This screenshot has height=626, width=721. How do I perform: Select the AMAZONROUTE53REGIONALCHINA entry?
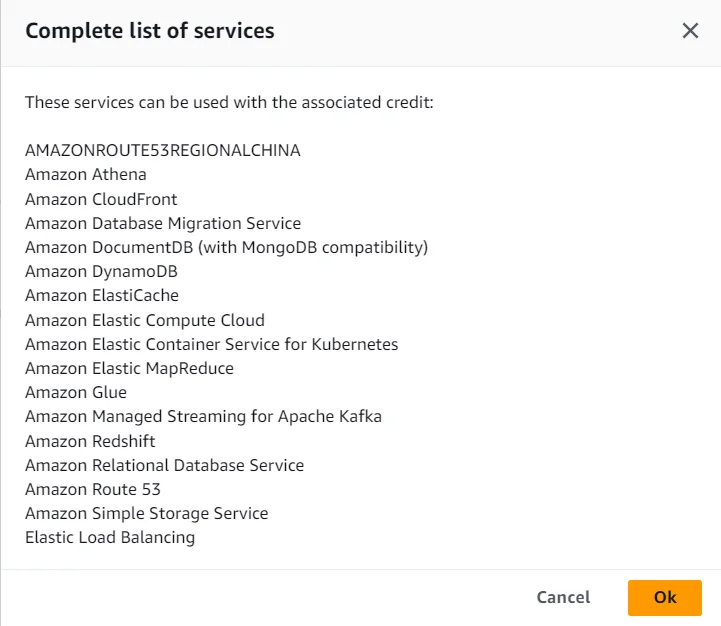click(163, 150)
